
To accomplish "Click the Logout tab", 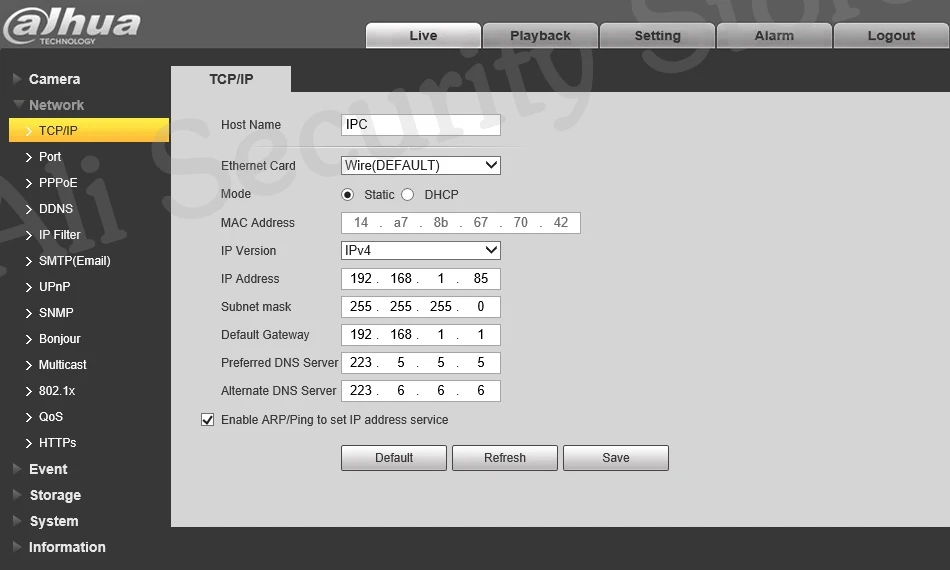I will click(x=891, y=36).
